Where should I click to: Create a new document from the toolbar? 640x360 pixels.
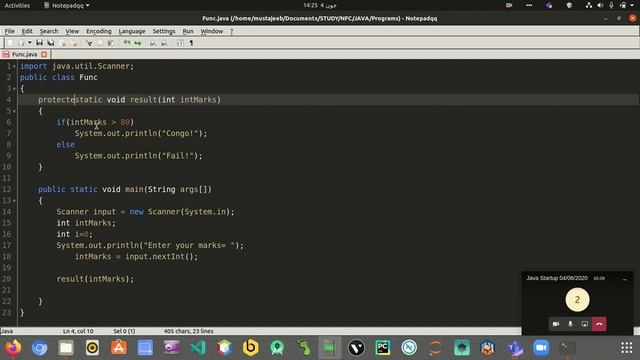pyautogui.click(x=10, y=43)
